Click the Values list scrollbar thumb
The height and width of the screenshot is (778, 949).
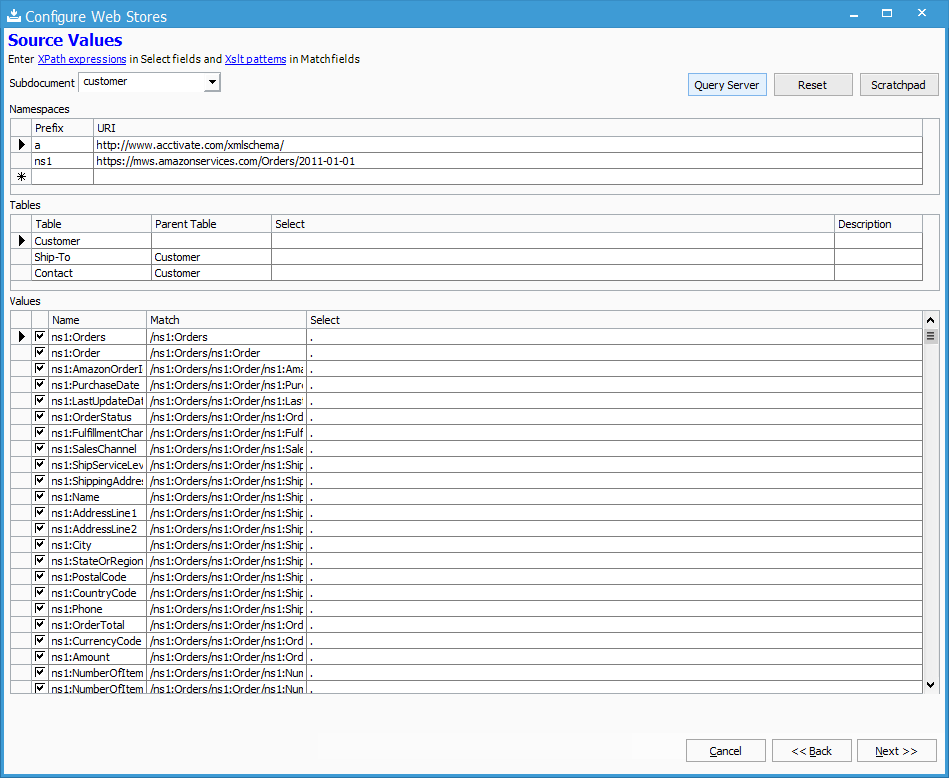pos(931,336)
